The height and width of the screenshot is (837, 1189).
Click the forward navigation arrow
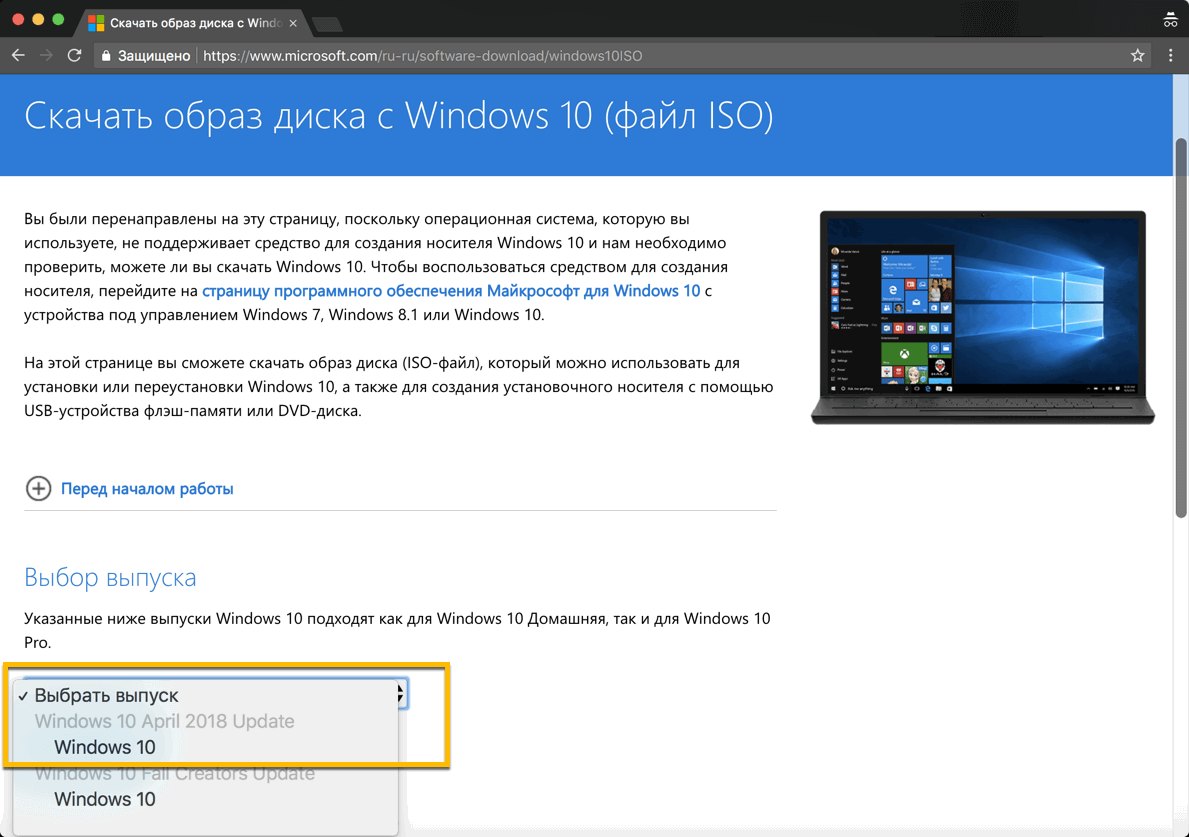[46, 55]
